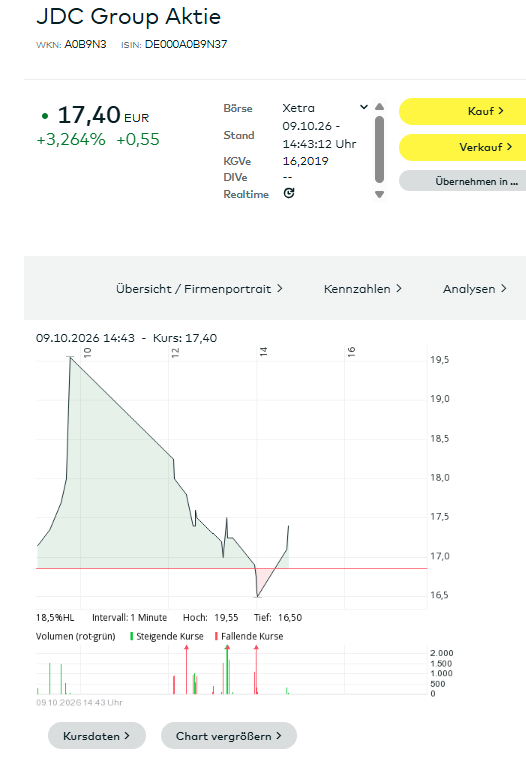Click the price 17,40 EUR
526x765 pixels.
click(103, 116)
